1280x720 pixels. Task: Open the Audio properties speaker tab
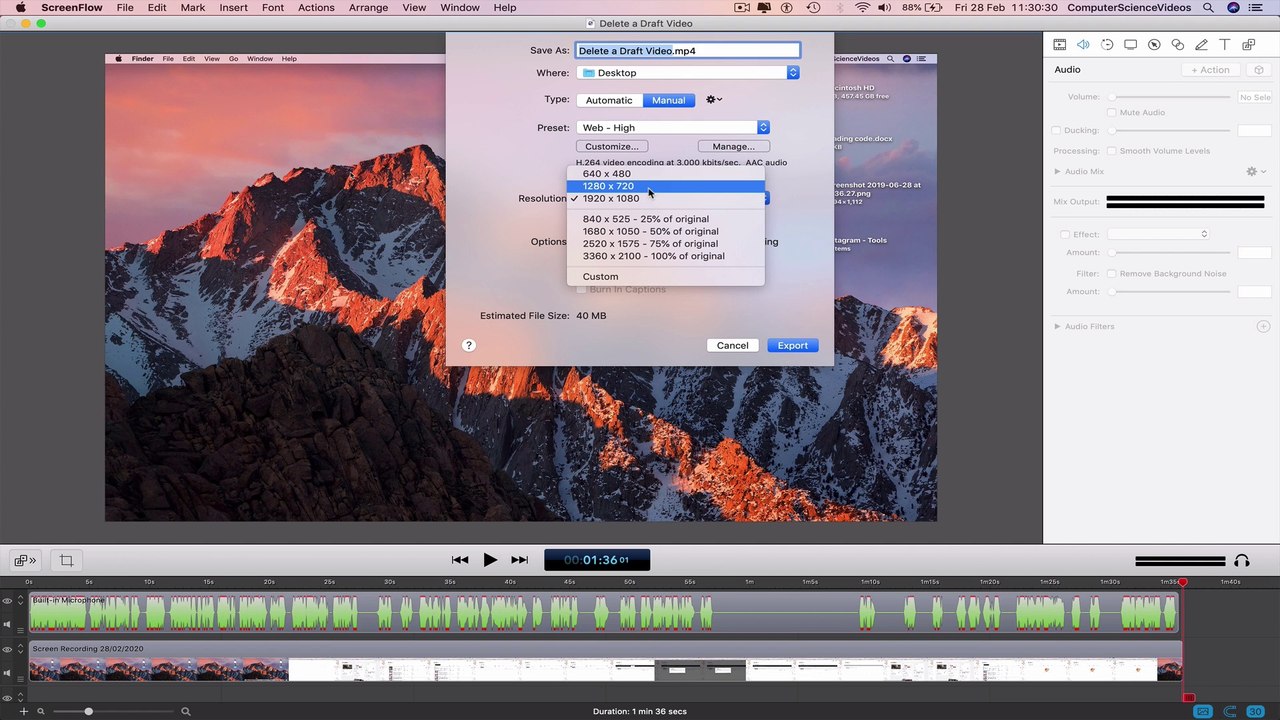pyautogui.click(x=1083, y=45)
